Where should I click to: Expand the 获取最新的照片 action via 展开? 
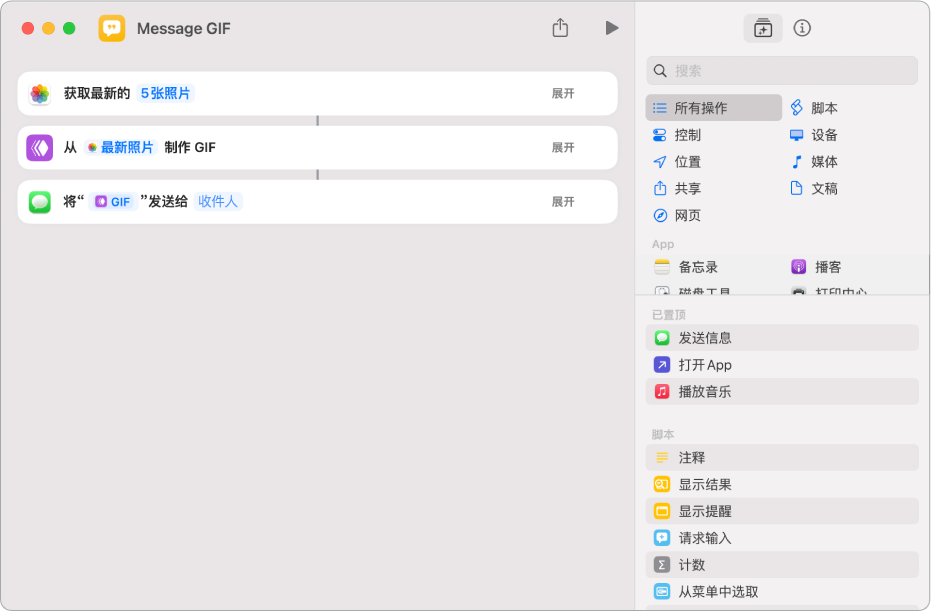(563, 94)
